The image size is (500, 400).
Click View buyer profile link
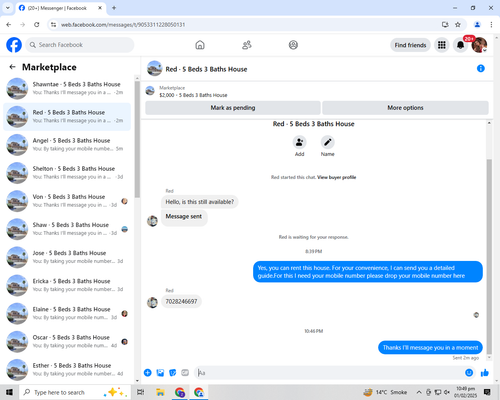coord(337,177)
